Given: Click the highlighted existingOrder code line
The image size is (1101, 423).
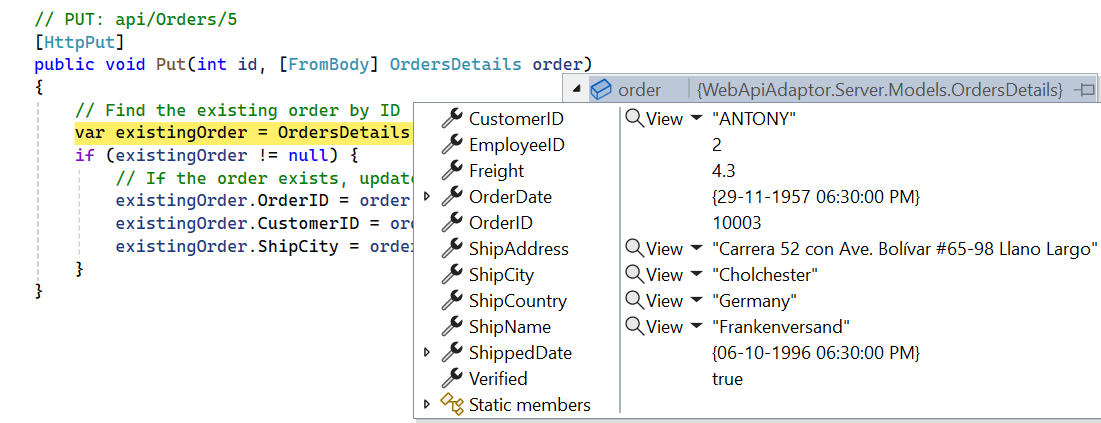Looking at the screenshot, I should (x=242, y=133).
